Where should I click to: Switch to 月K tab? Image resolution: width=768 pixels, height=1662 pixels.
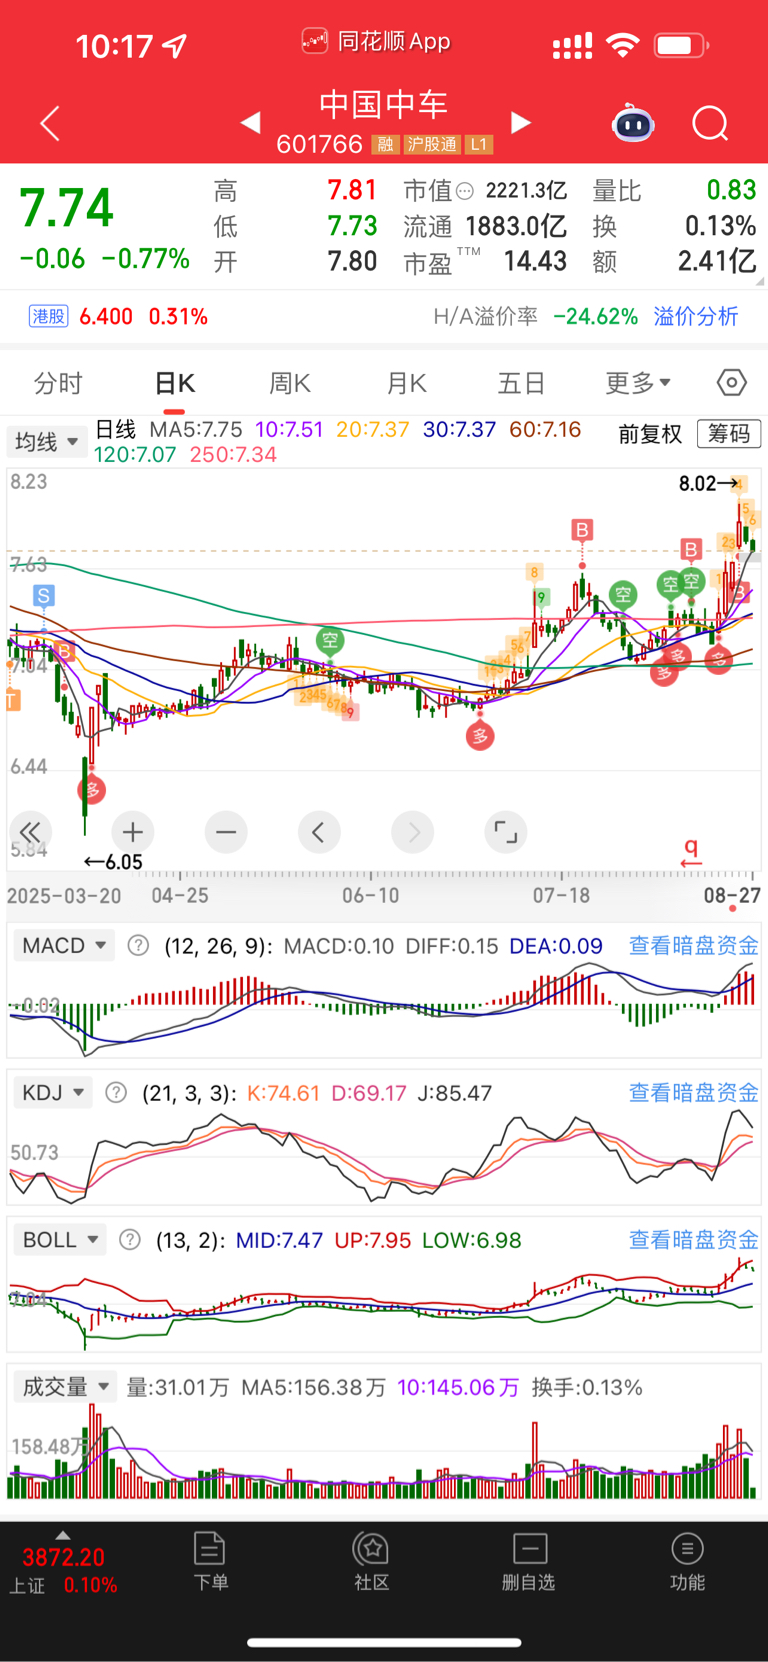pyautogui.click(x=406, y=383)
